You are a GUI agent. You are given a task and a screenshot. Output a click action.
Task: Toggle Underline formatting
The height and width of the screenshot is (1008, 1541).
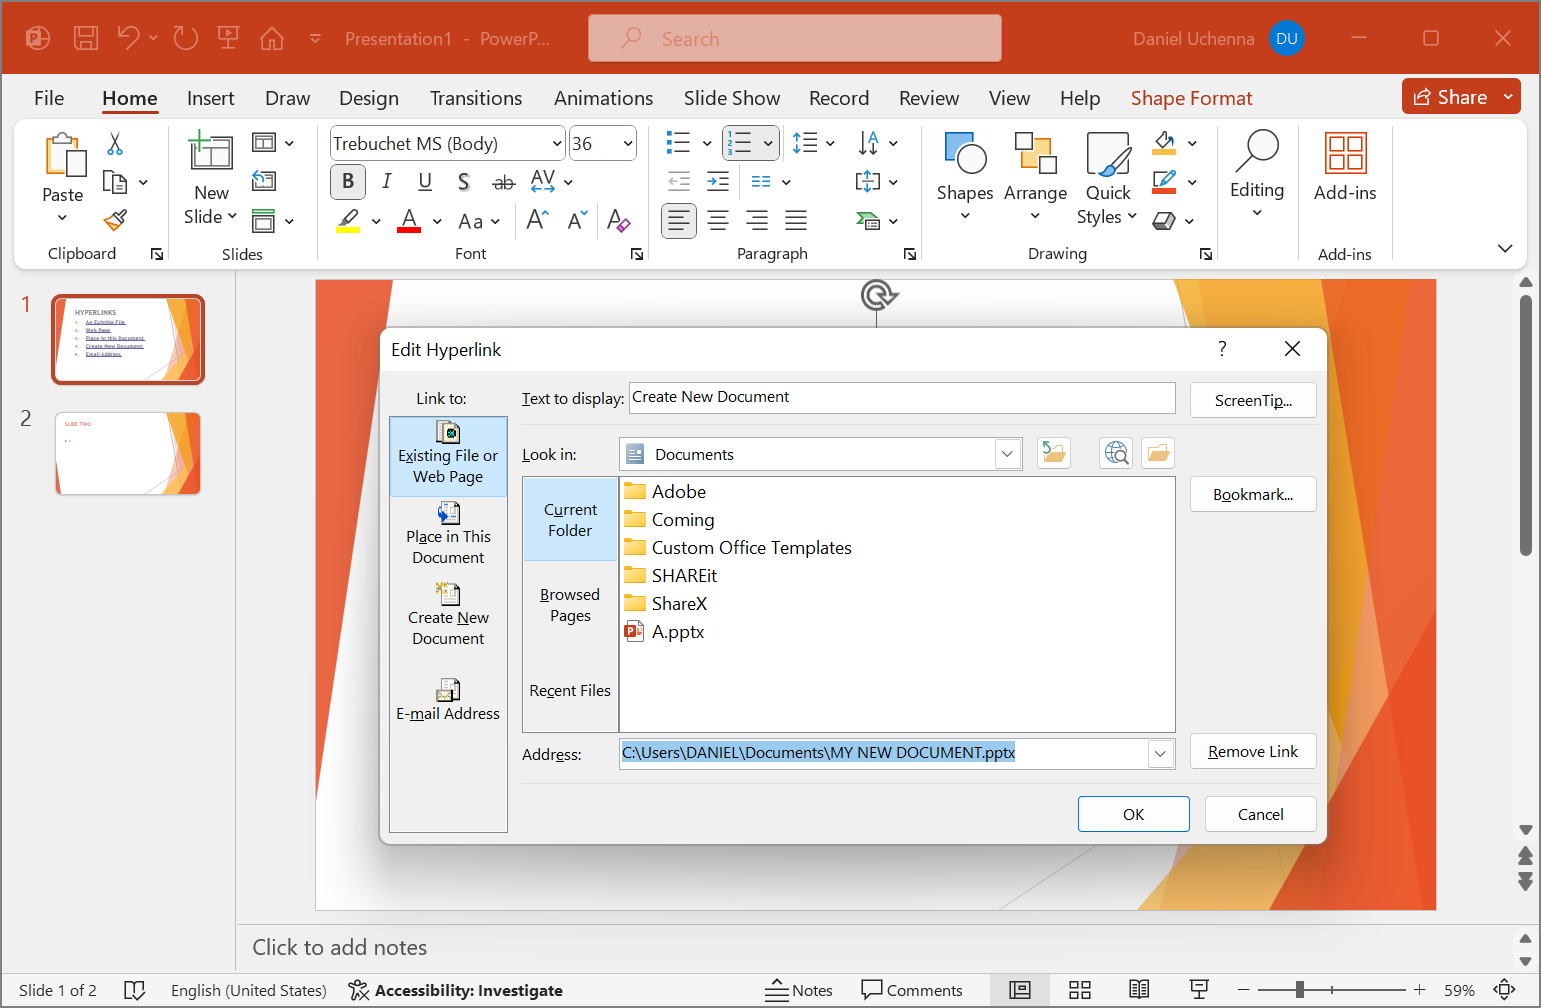[x=425, y=181]
